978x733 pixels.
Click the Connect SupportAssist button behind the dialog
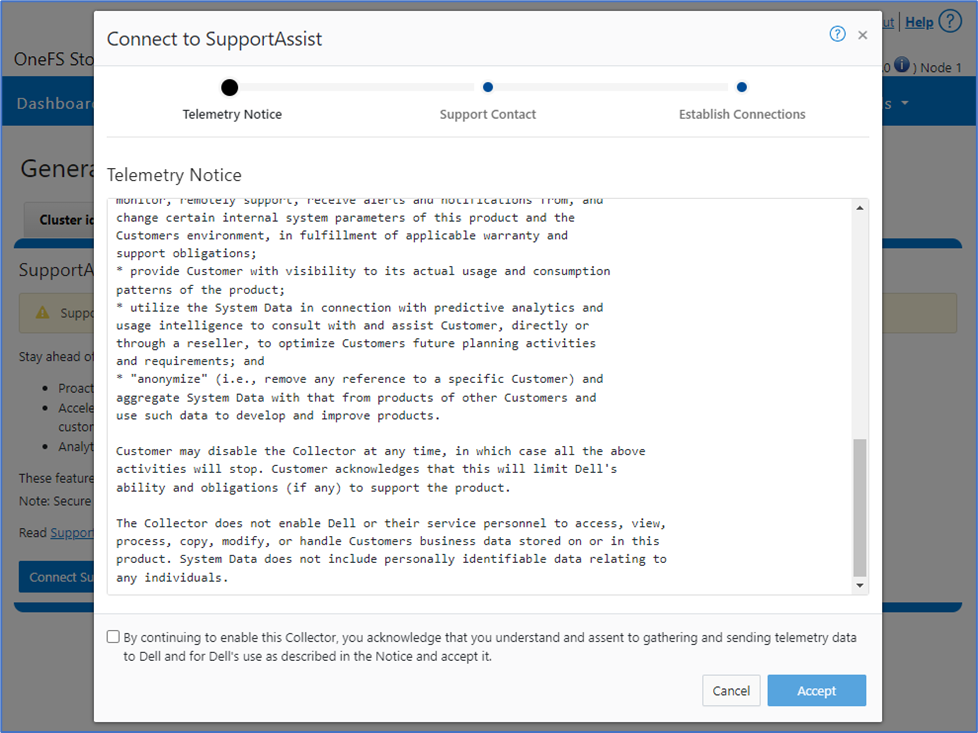[x=55, y=577]
